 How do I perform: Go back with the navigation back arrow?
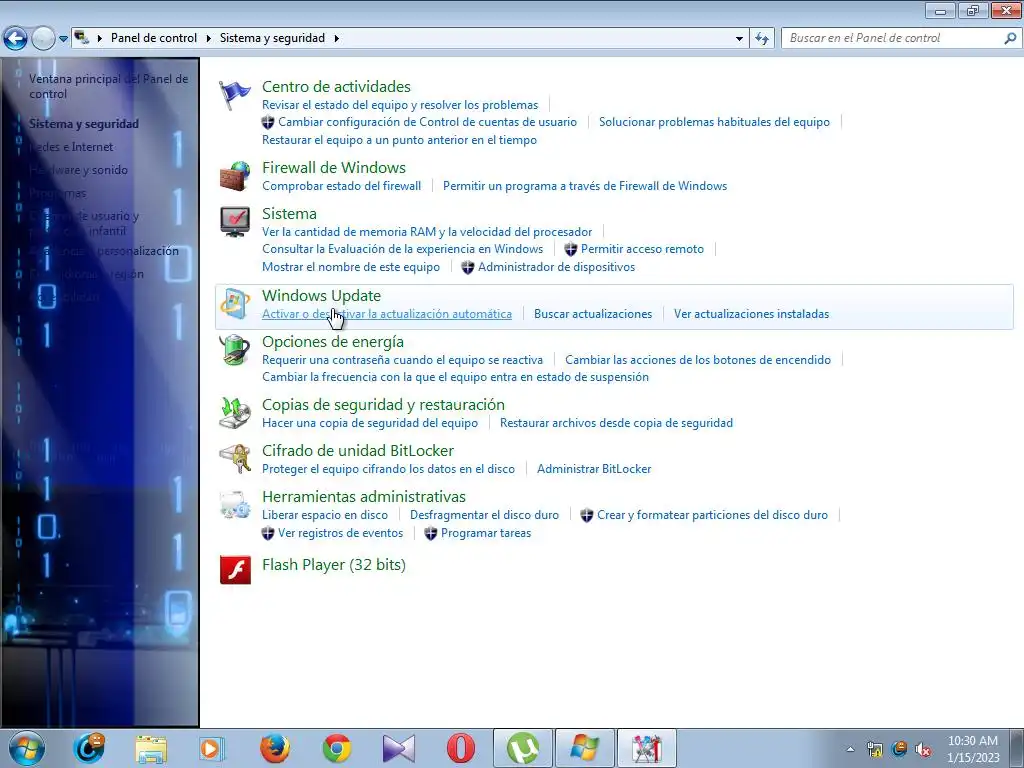point(15,39)
